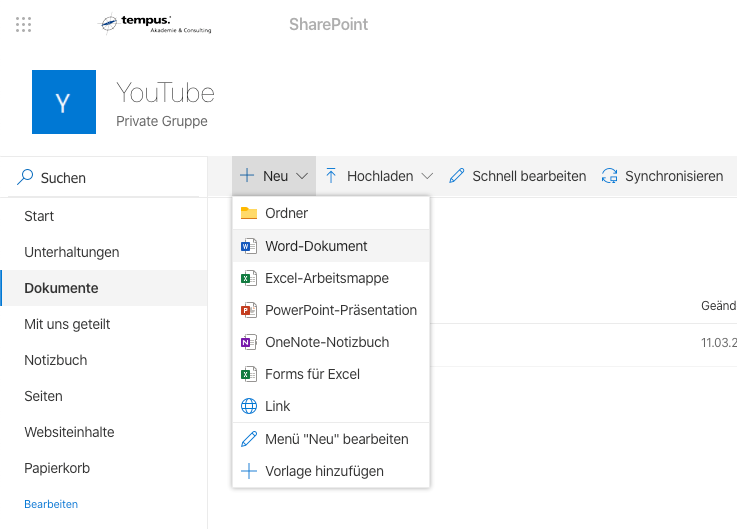The width and height of the screenshot is (737, 529).
Task: Click the globe Link icon
Action: coord(249,406)
